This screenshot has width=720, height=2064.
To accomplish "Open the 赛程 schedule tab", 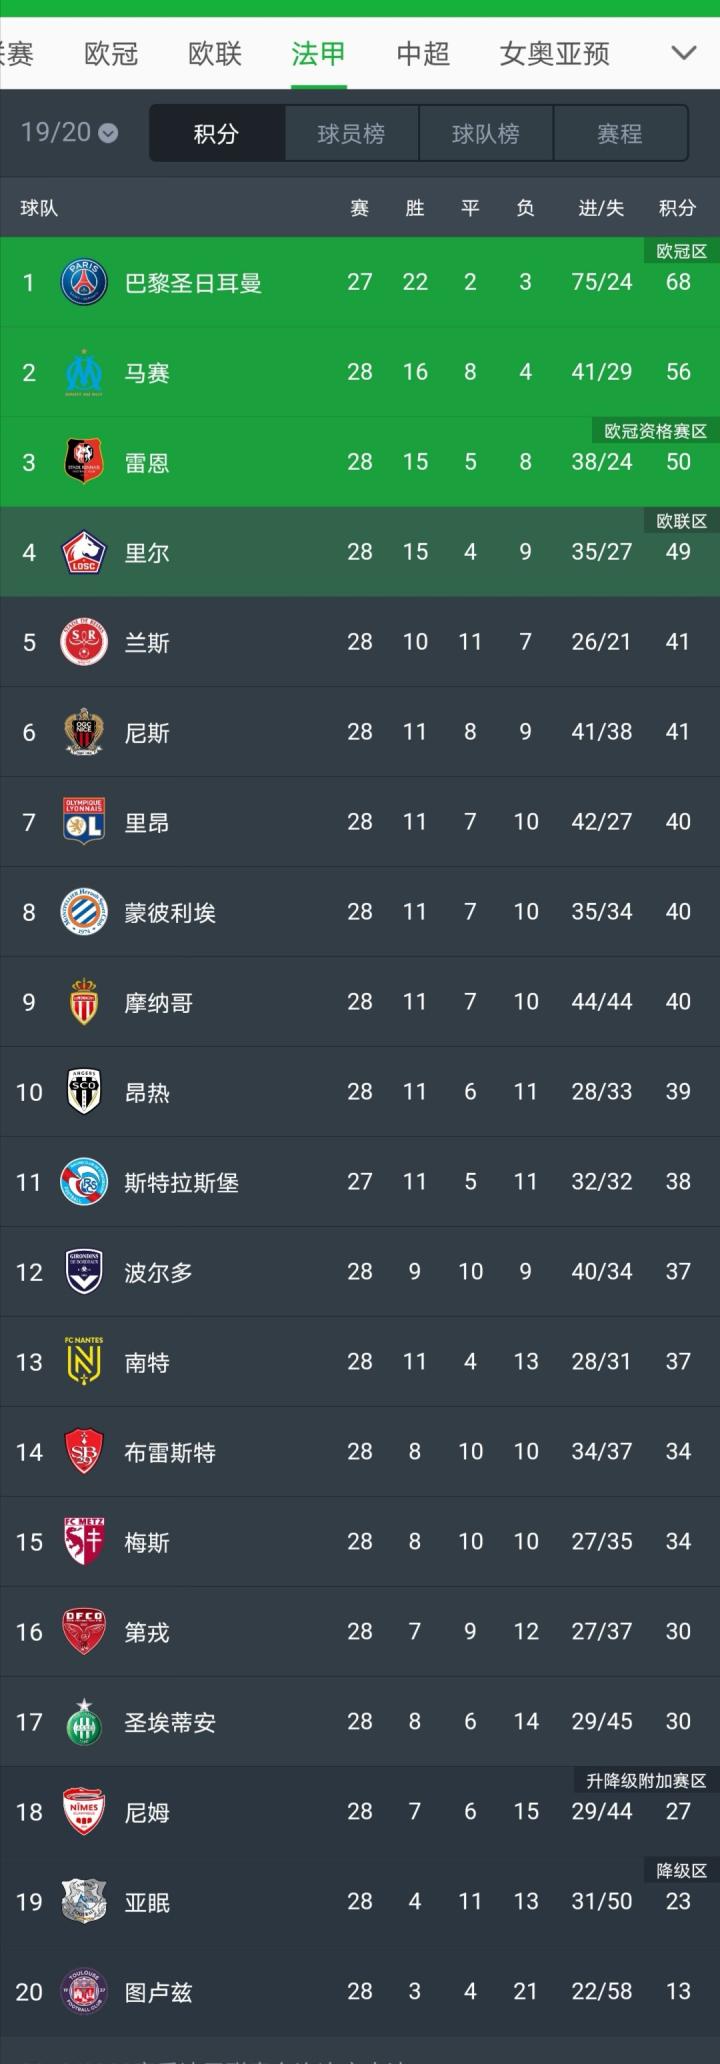I will point(620,134).
